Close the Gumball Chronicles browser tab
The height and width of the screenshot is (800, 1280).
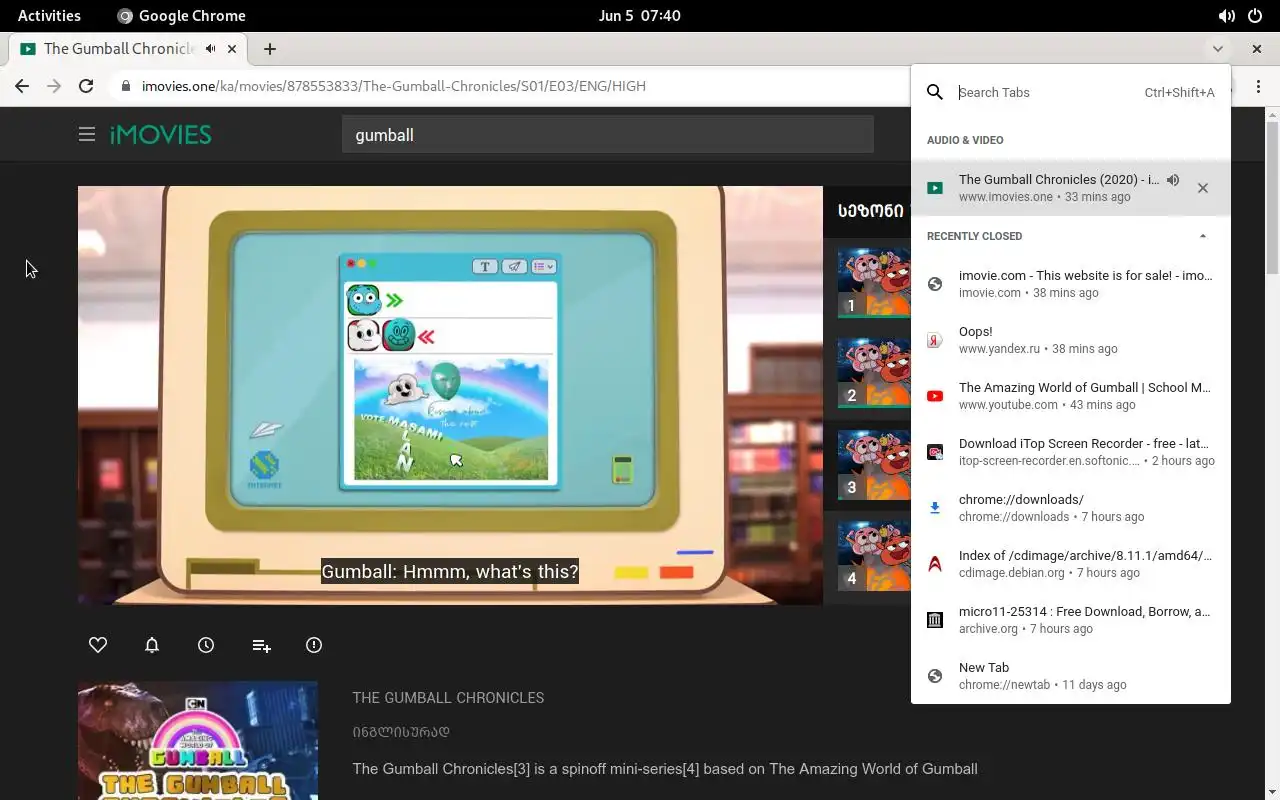pos(232,48)
